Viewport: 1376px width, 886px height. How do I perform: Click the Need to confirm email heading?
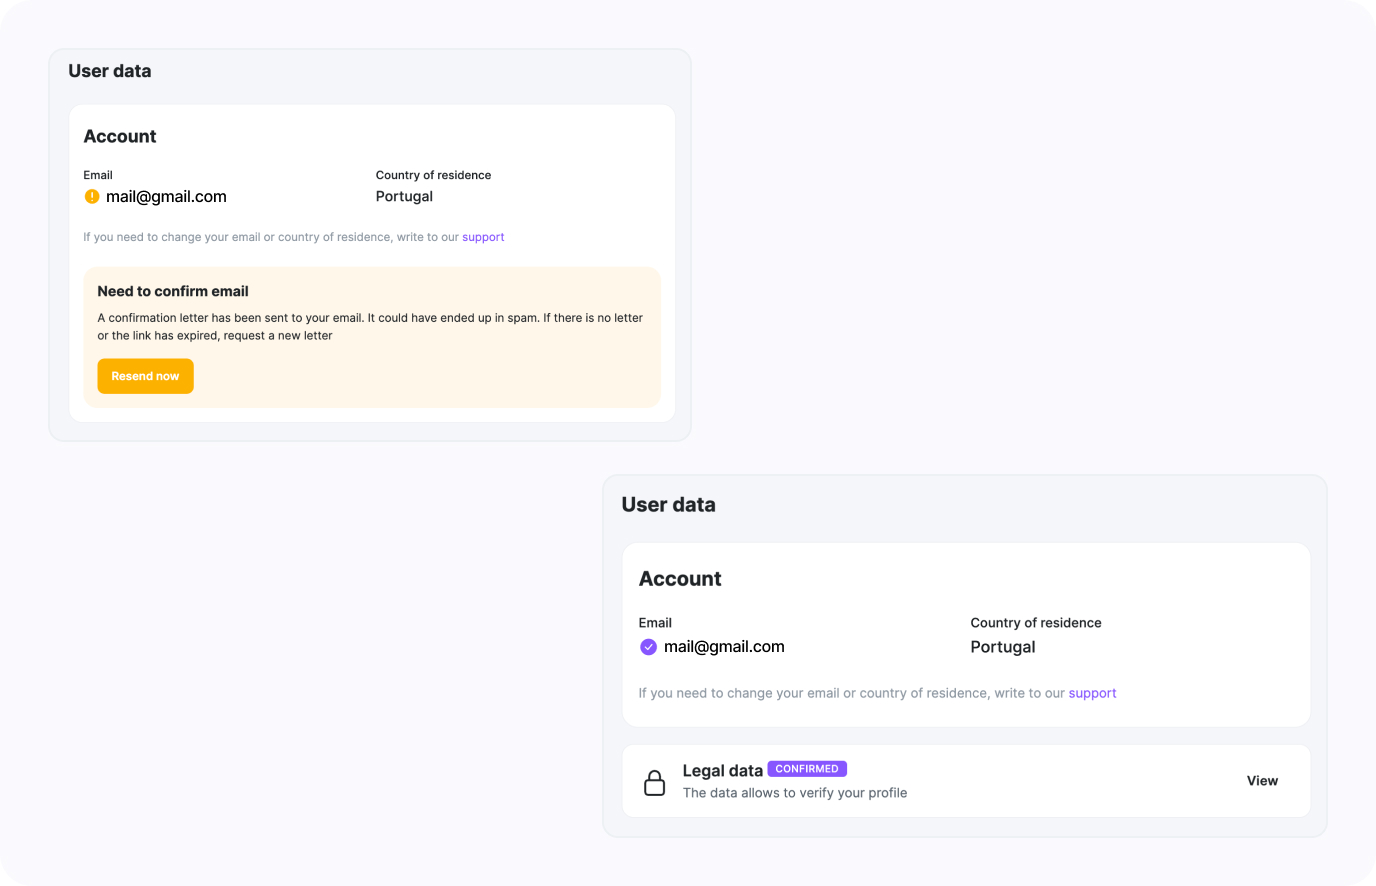173,291
